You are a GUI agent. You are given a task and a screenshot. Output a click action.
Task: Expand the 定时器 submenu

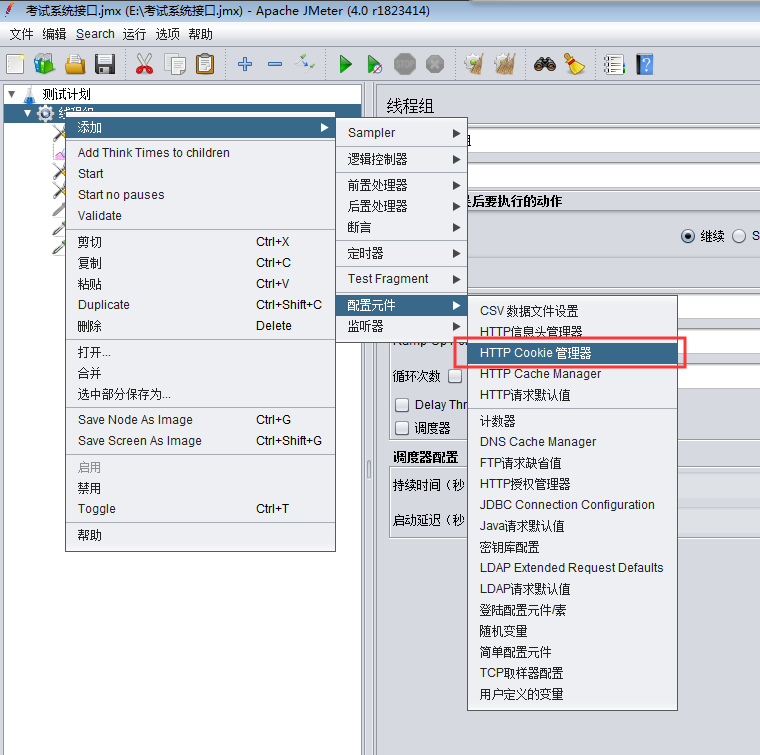pos(402,253)
